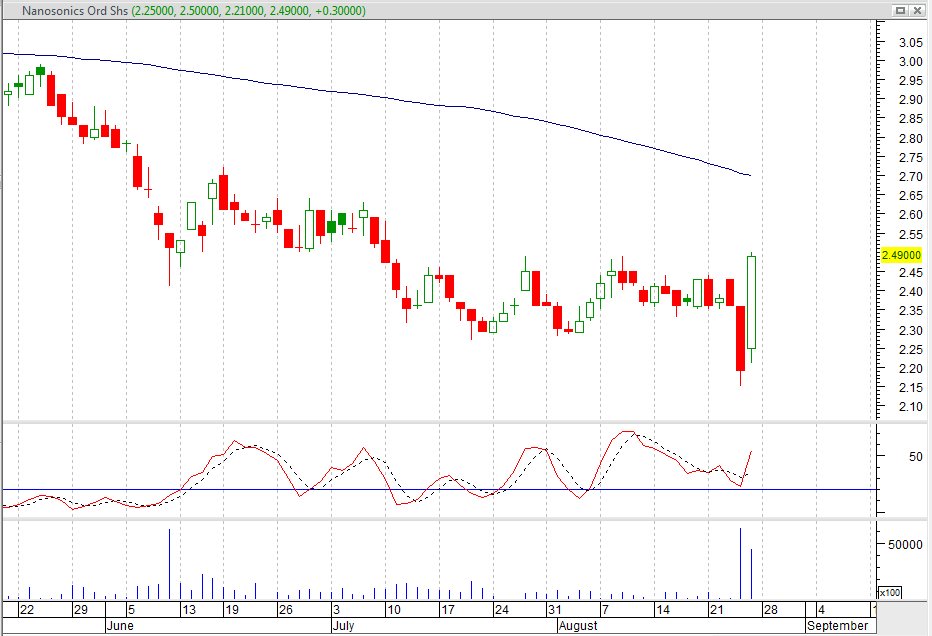Click date 14 on the time axis
The width and height of the screenshot is (932, 636).
663,610
